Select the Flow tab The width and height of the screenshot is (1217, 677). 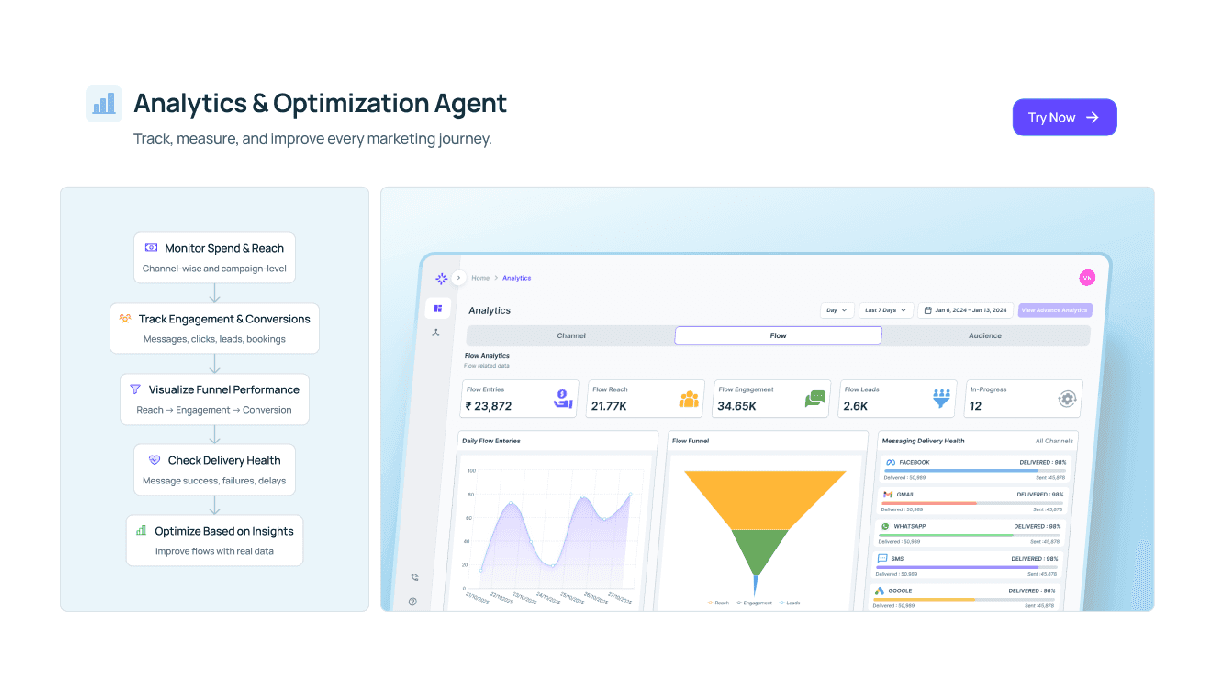[778, 336]
